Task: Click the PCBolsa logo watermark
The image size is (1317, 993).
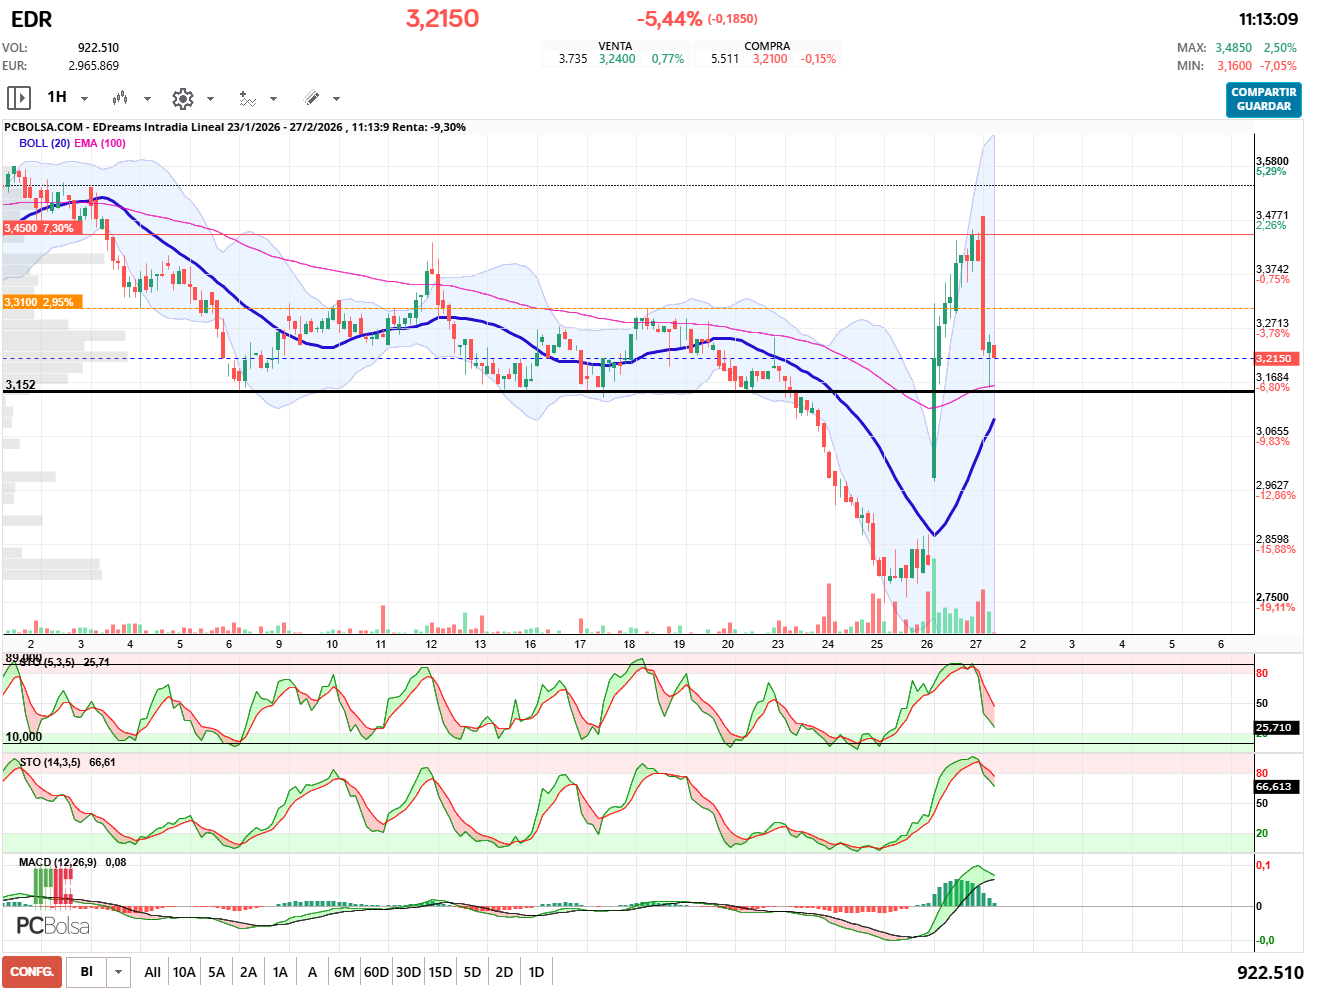Action: click(53, 926)
